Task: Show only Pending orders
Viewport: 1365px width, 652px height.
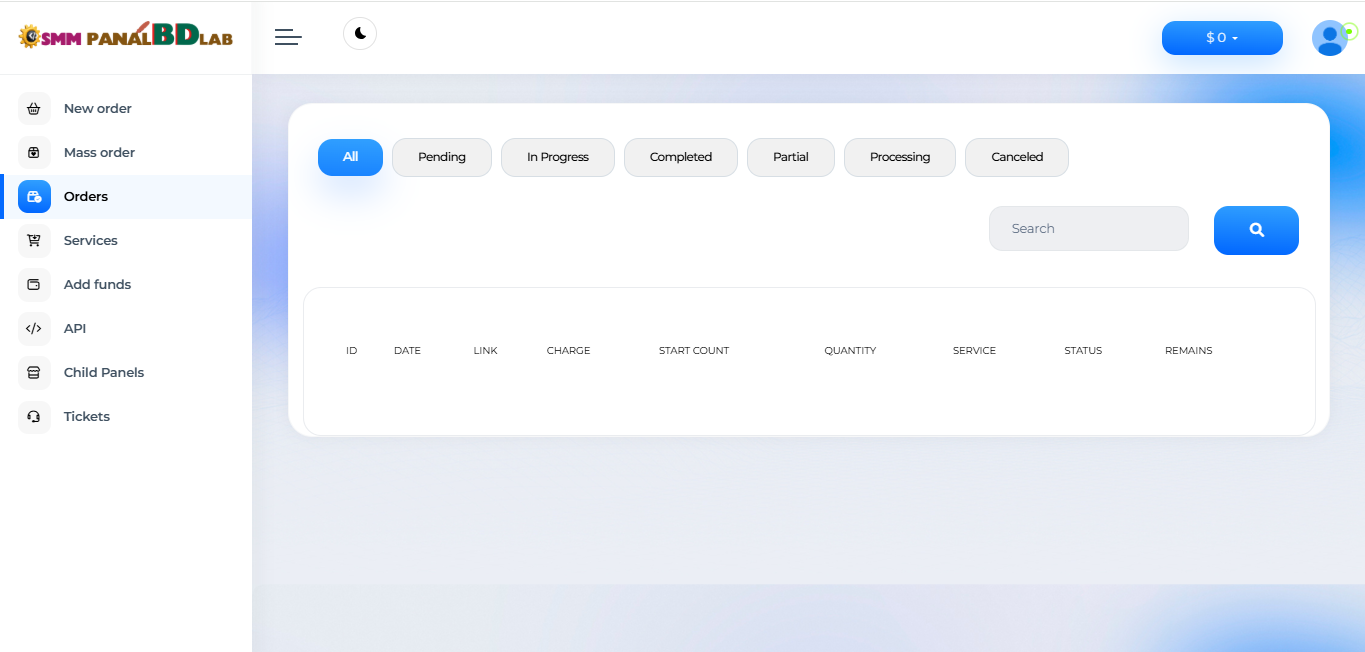Action: click(442, 157)
